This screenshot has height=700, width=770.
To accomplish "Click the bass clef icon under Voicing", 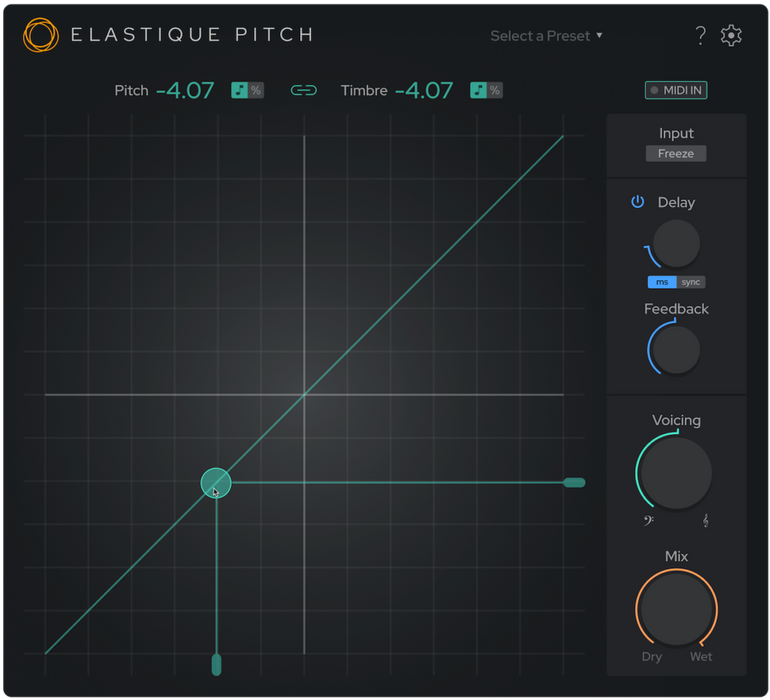I will click(649, 520).
